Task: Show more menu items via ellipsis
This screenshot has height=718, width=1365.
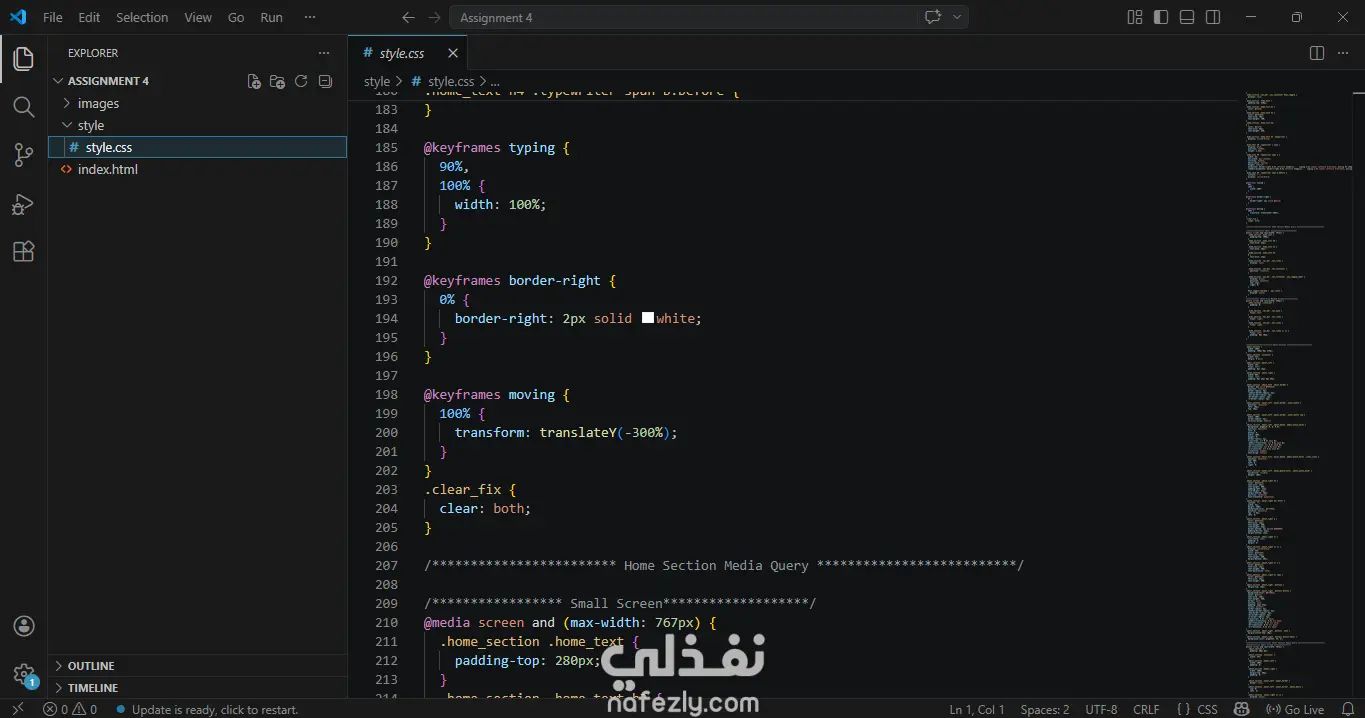Action: [x=311, y=17]
